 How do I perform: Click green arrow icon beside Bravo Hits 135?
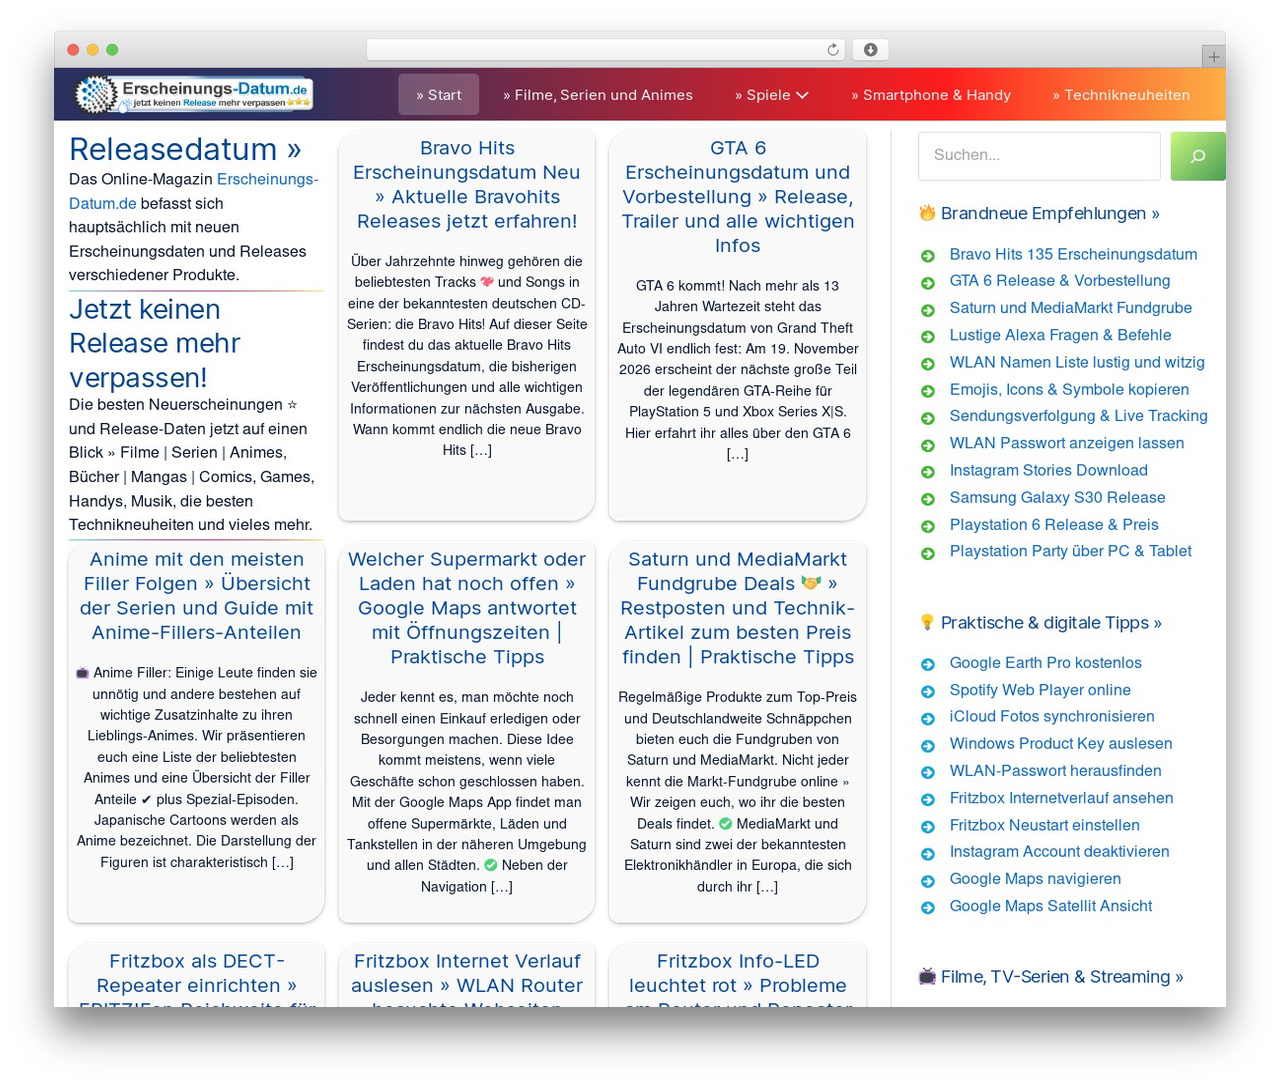(928, 256)
